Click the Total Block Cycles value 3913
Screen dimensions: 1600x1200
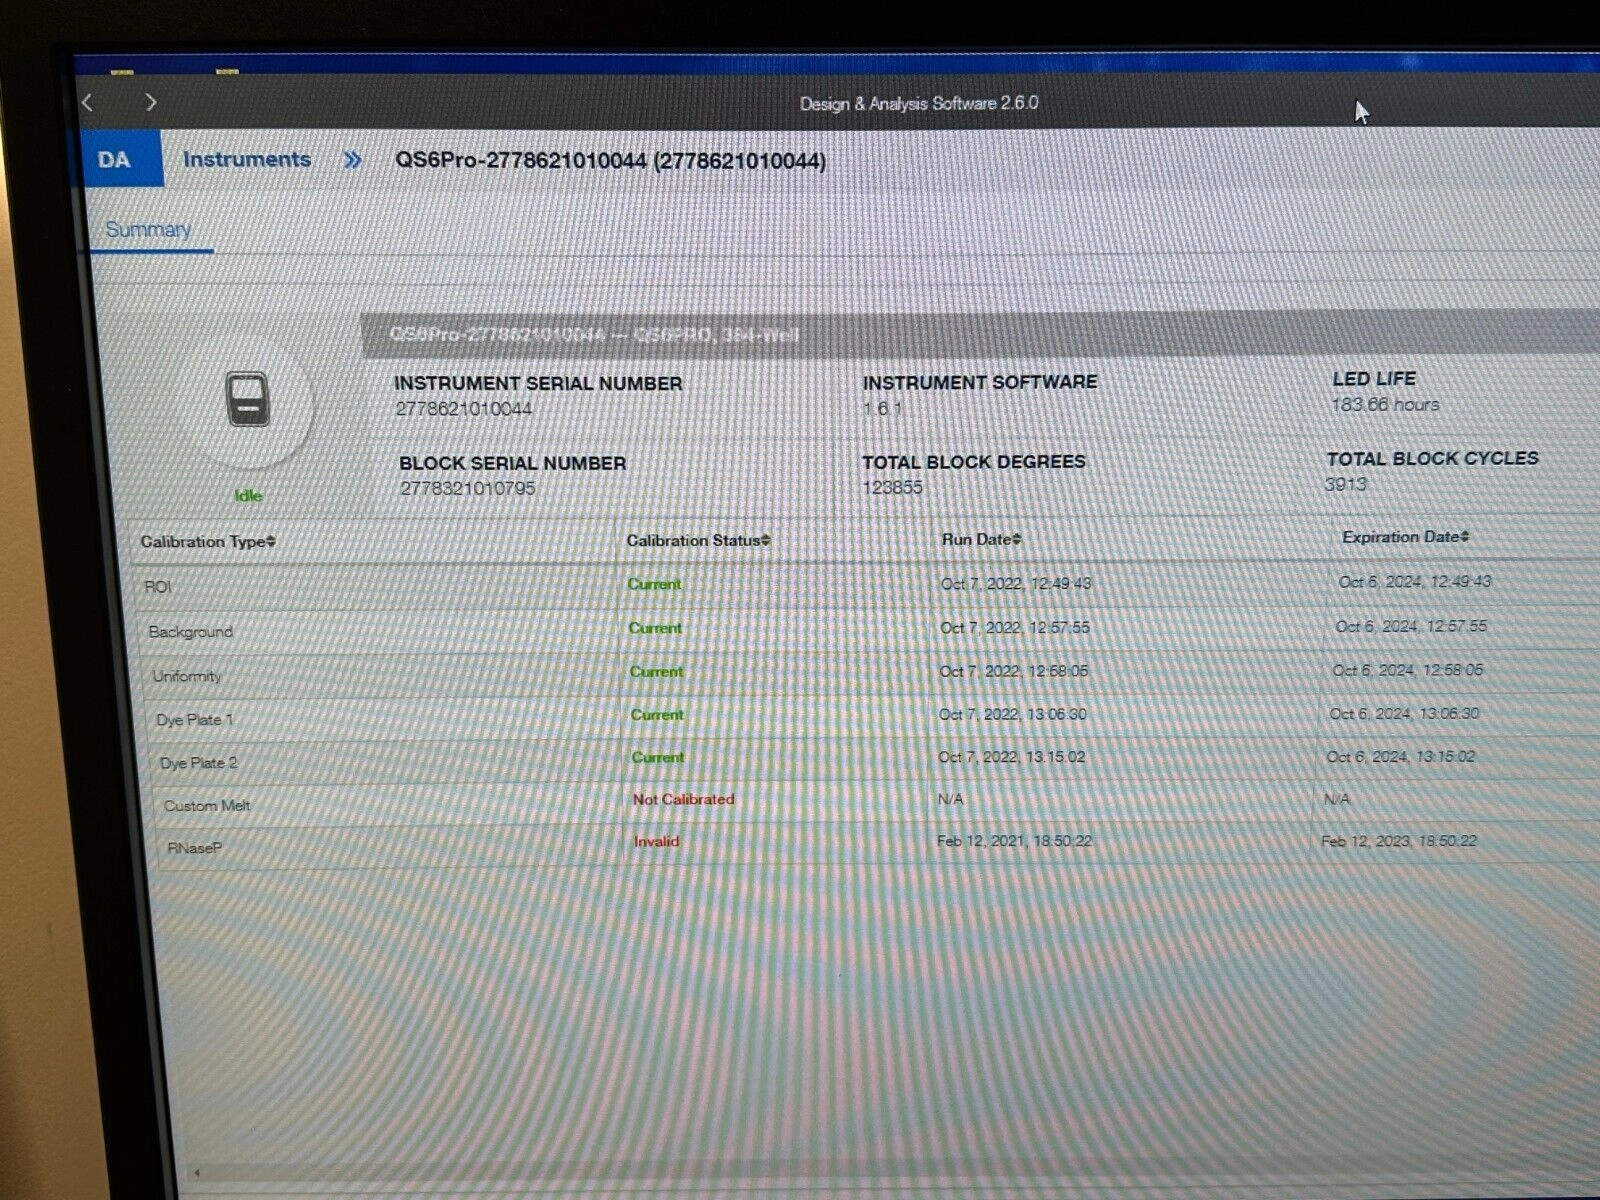click(x=1345, y=484)
